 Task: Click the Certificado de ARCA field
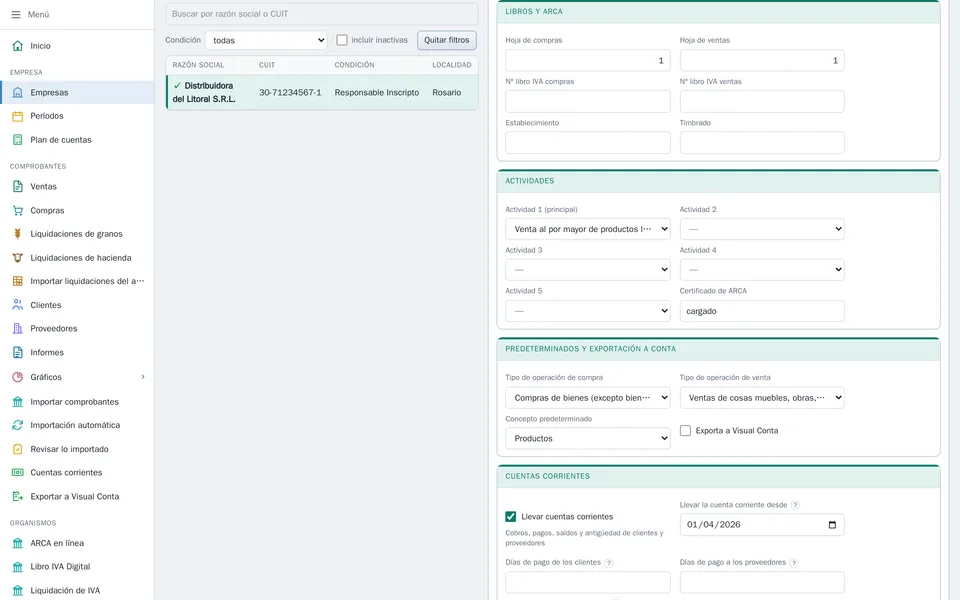click(762, 311)
